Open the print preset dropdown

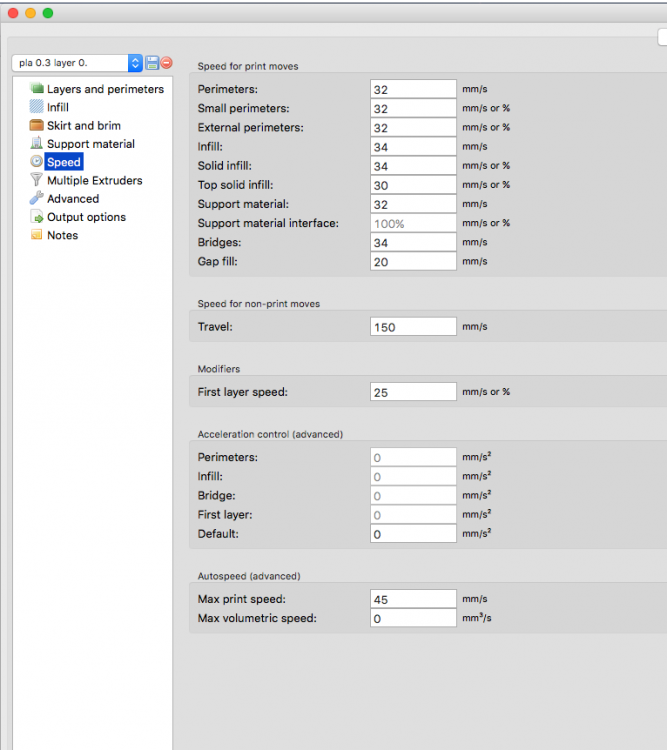pos(135,63)
